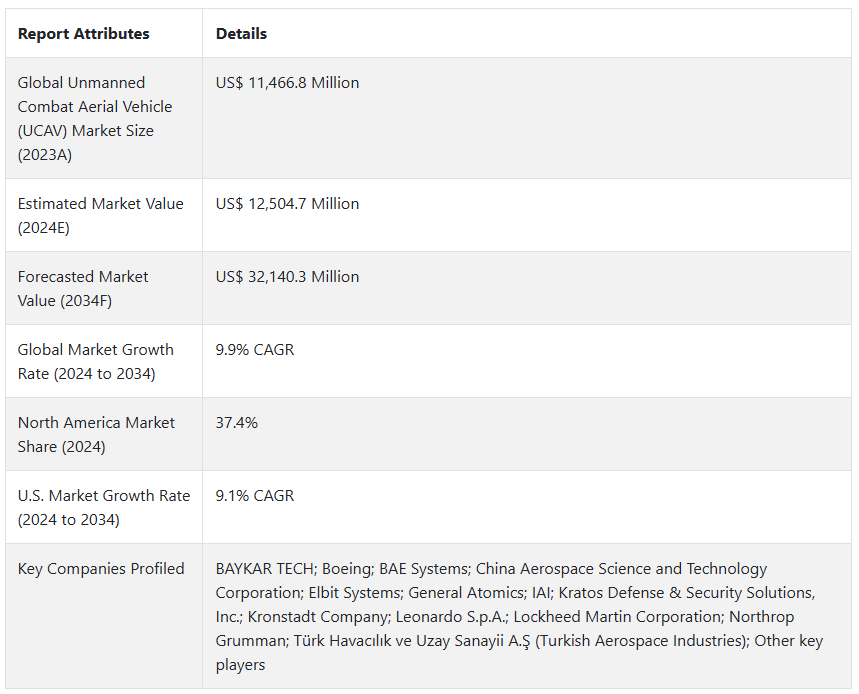Image resolution: width=859 pixels, height=694 pixels.
Task: Click the US$ 32,140.3 Million value
Action: pyautogui.click(x=287, y=277)
